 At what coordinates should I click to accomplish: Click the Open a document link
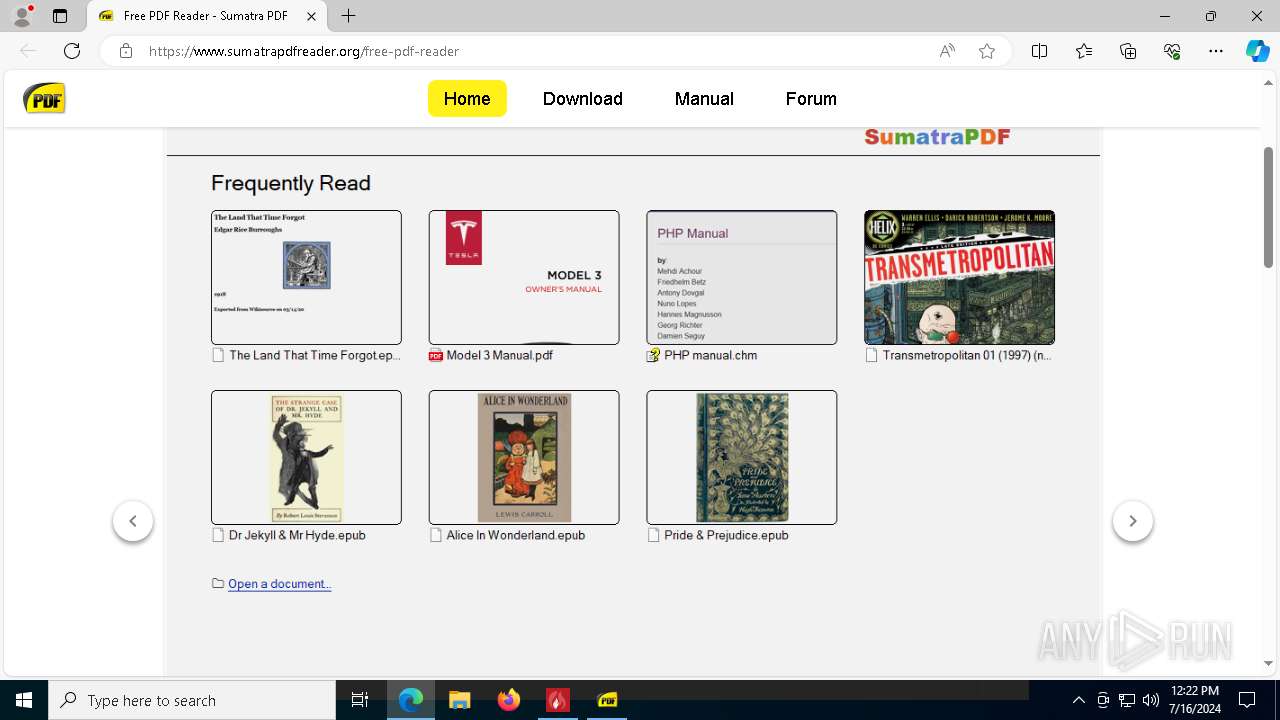pyautogui.click(x=279, y=584)
